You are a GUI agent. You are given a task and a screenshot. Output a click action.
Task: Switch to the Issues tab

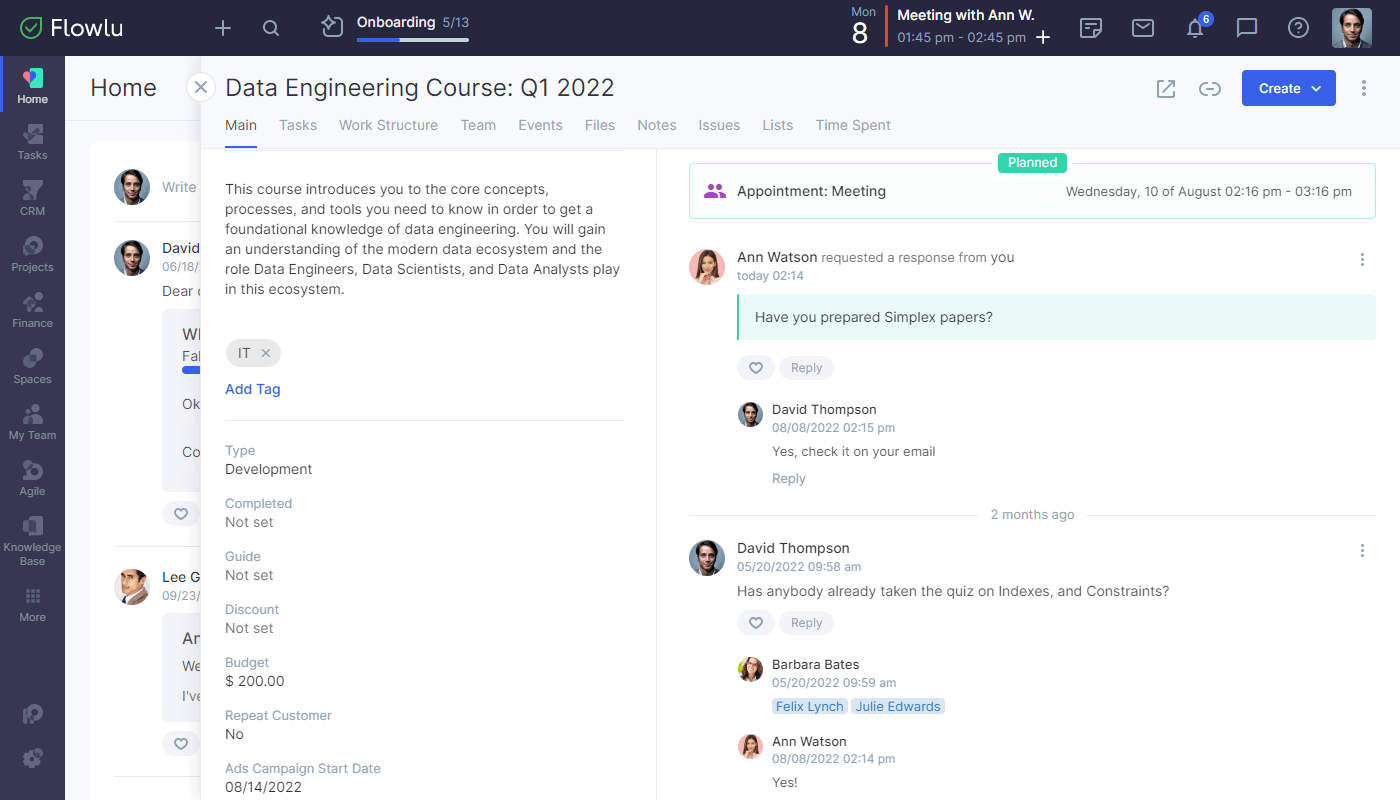coord(719,125)
